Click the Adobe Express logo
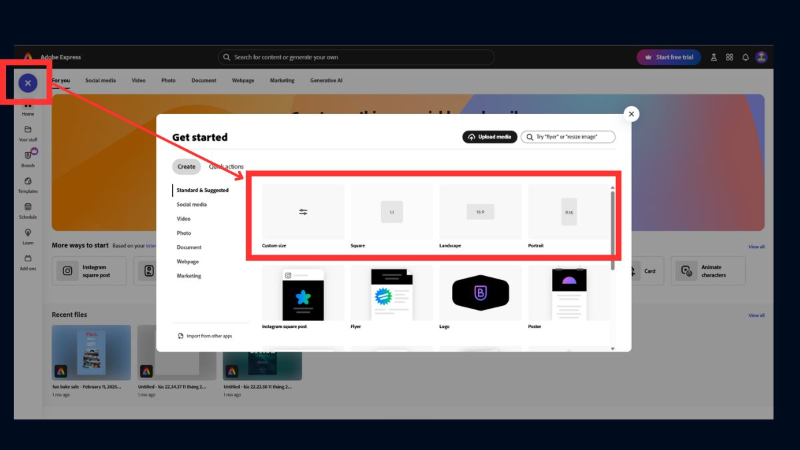Viewport: 800px width, 450px height. click(28, 57)
